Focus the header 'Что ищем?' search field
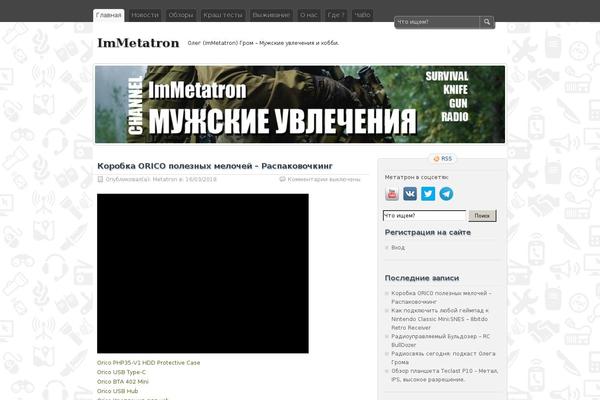The width and height of the screenshot is (600, 400). point(437,22)
